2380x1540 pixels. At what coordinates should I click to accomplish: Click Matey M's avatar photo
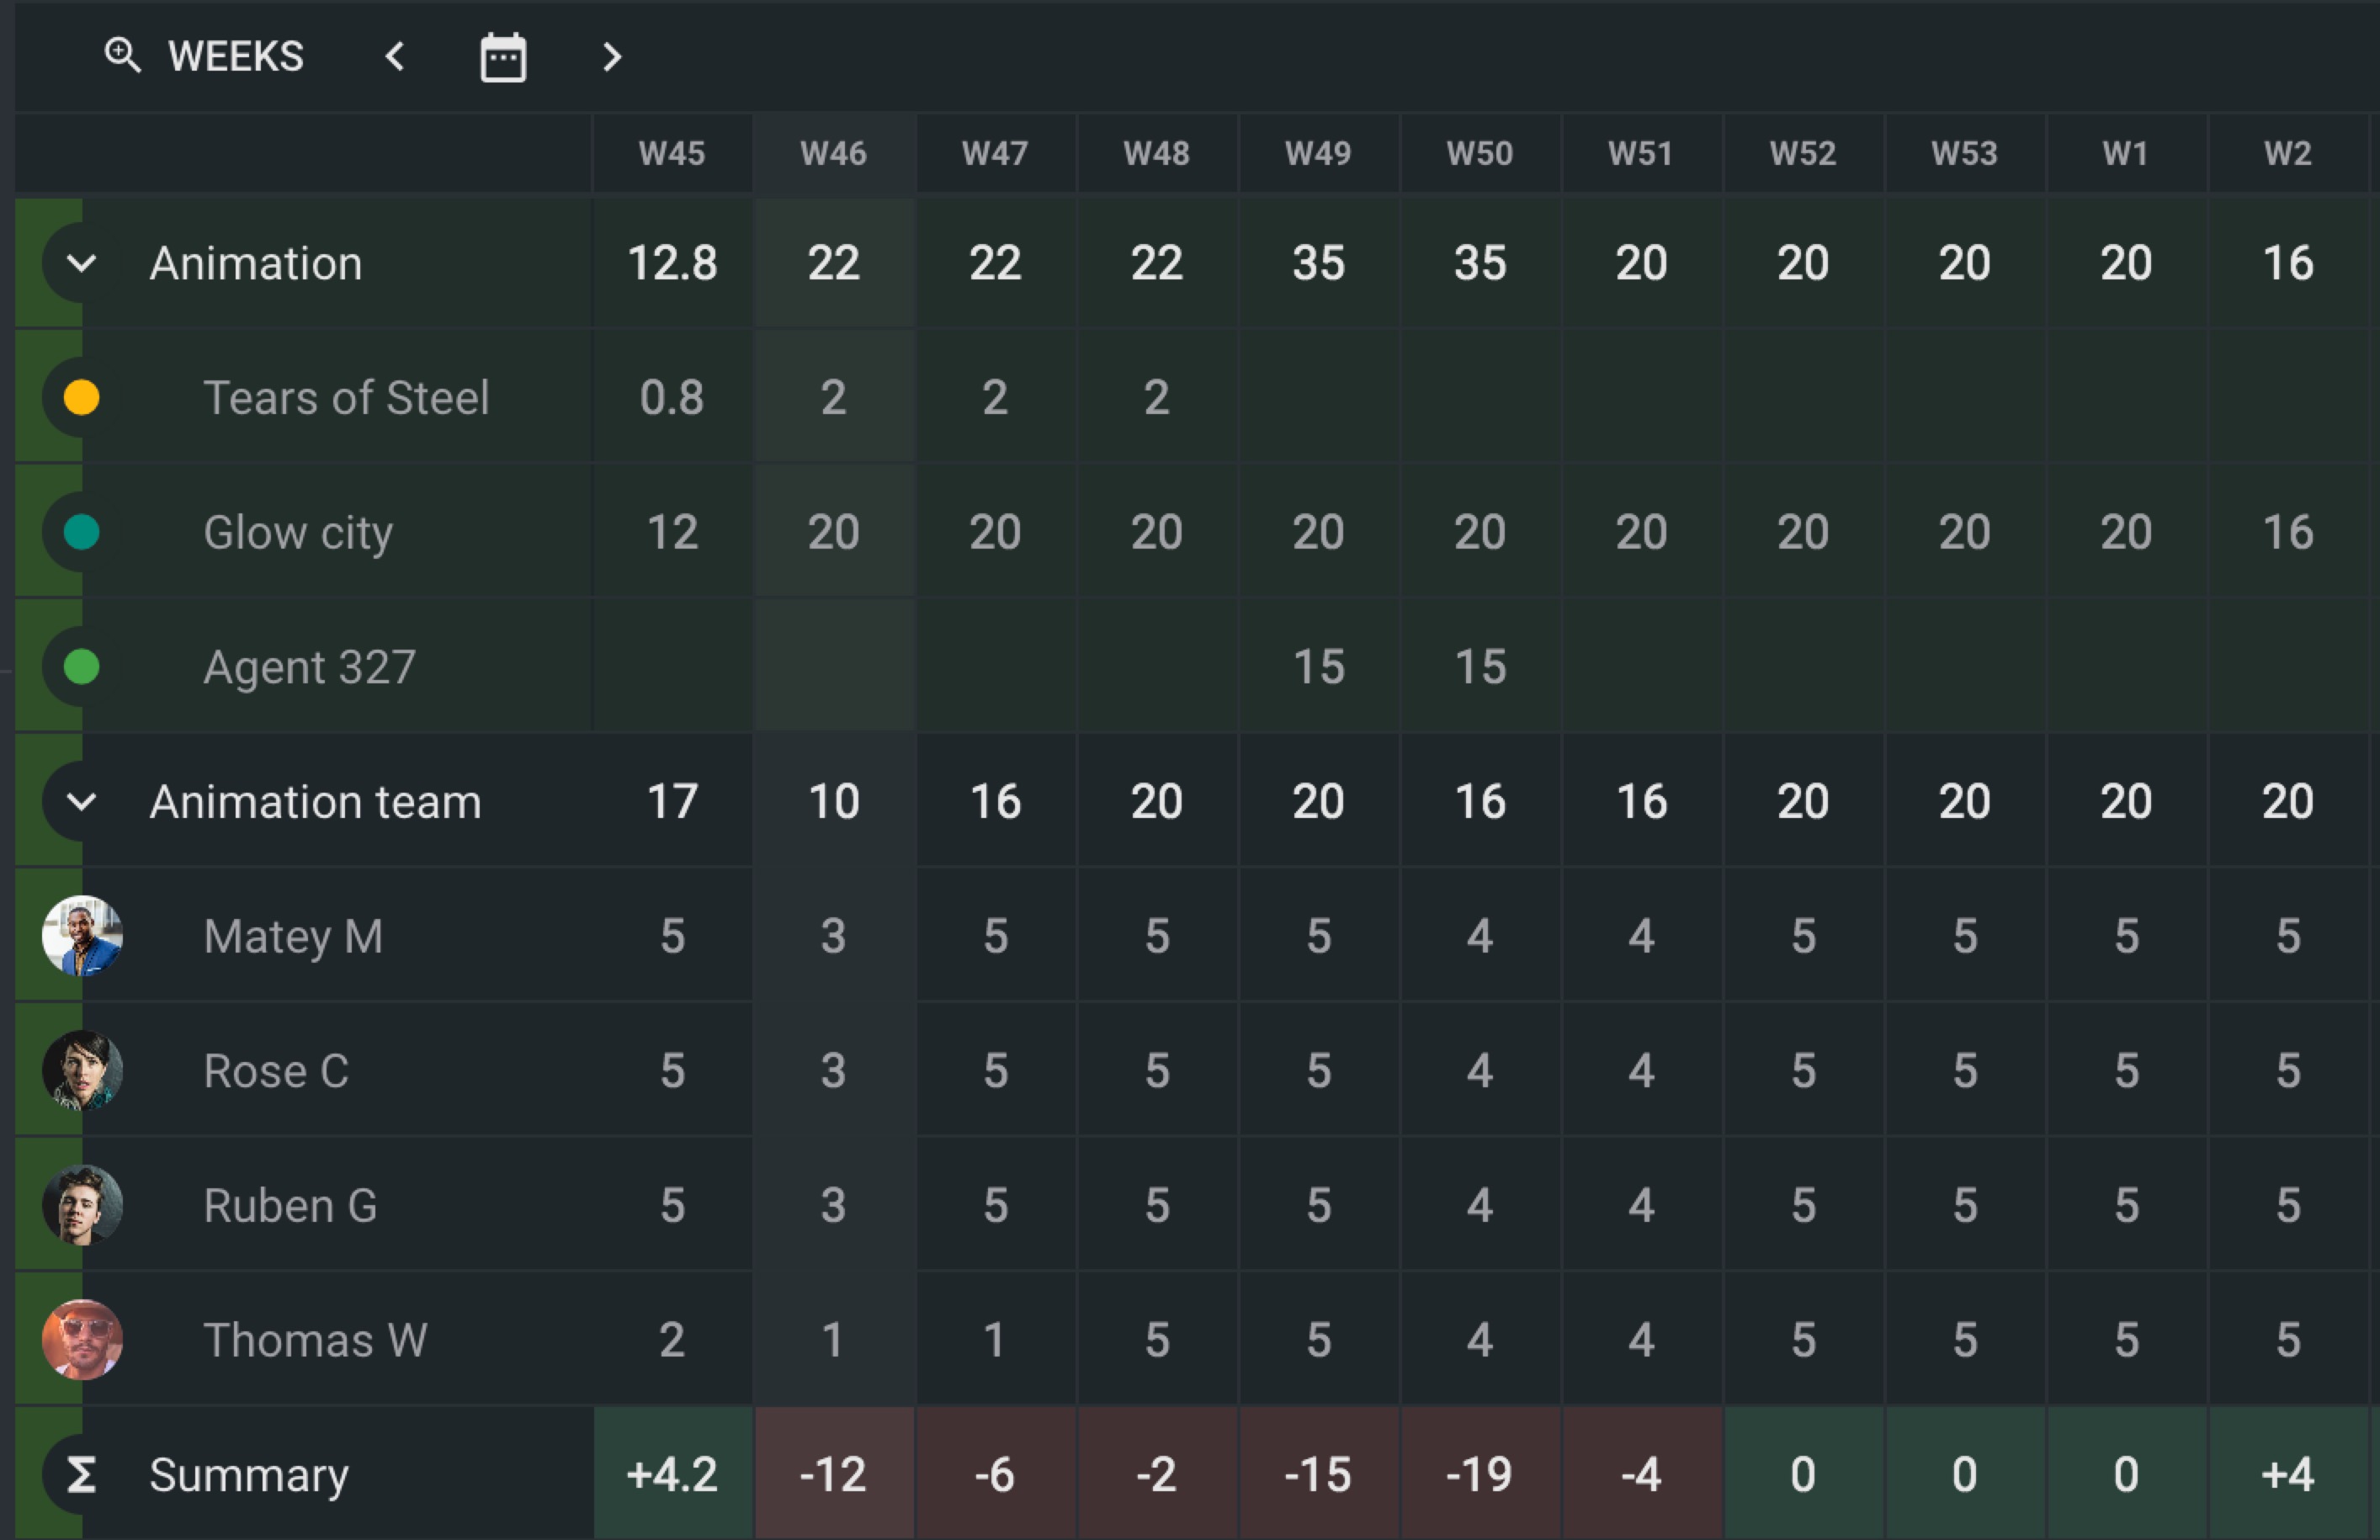point(82,936)
